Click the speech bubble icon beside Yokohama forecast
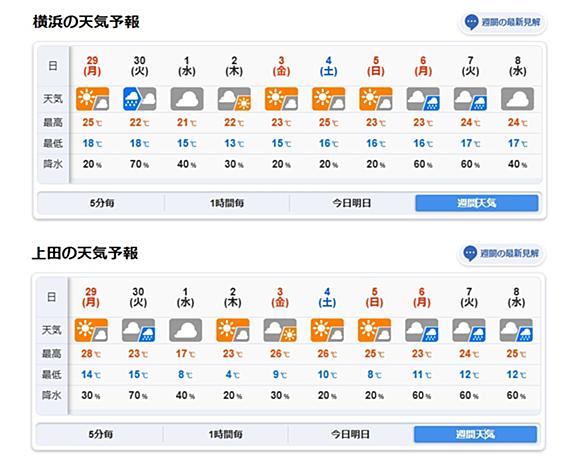 tap(471, 22)
